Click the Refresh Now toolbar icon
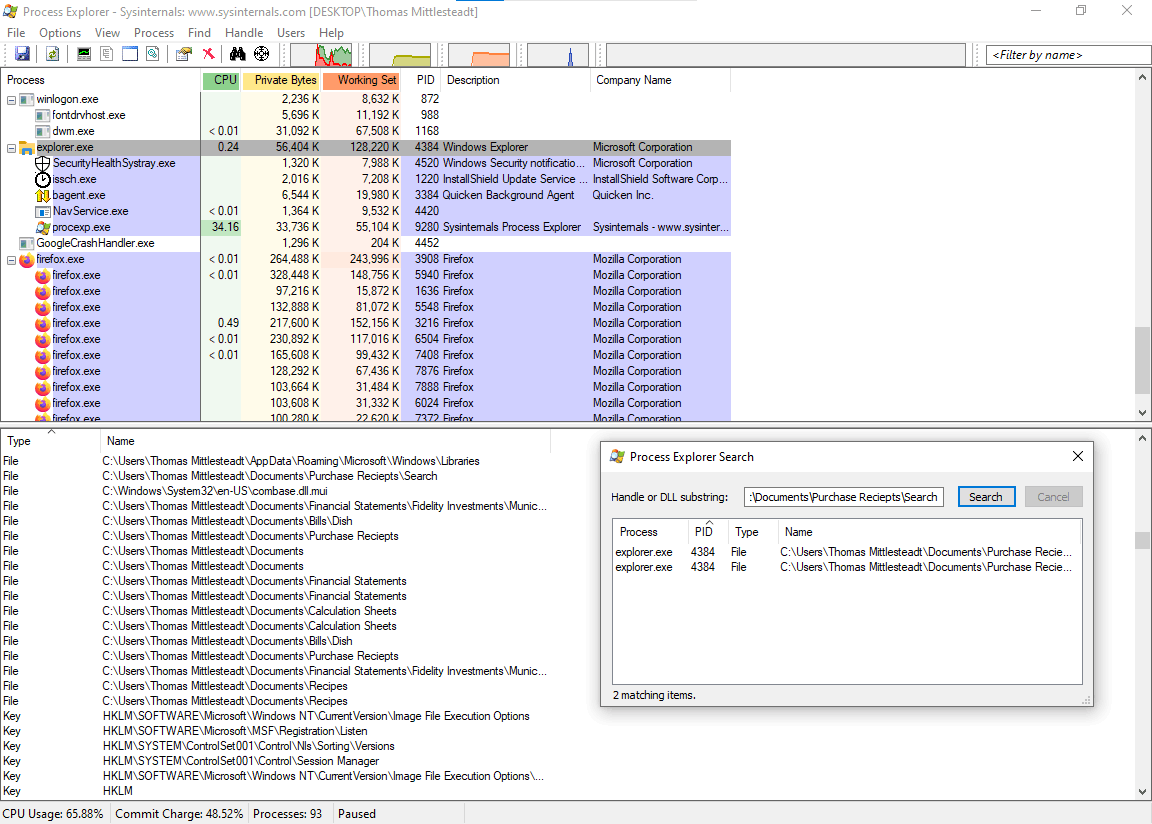This screenshot has height=824, width=1152. click(x=52, y=54)
